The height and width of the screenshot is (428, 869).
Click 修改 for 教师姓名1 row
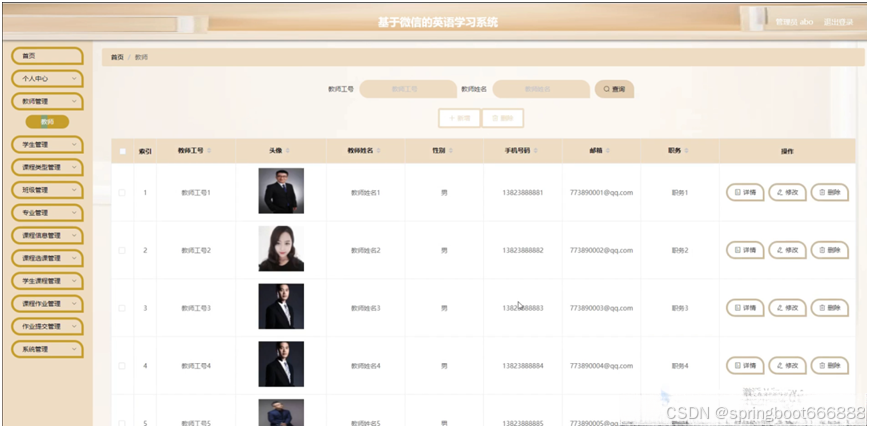pos(787,192)
